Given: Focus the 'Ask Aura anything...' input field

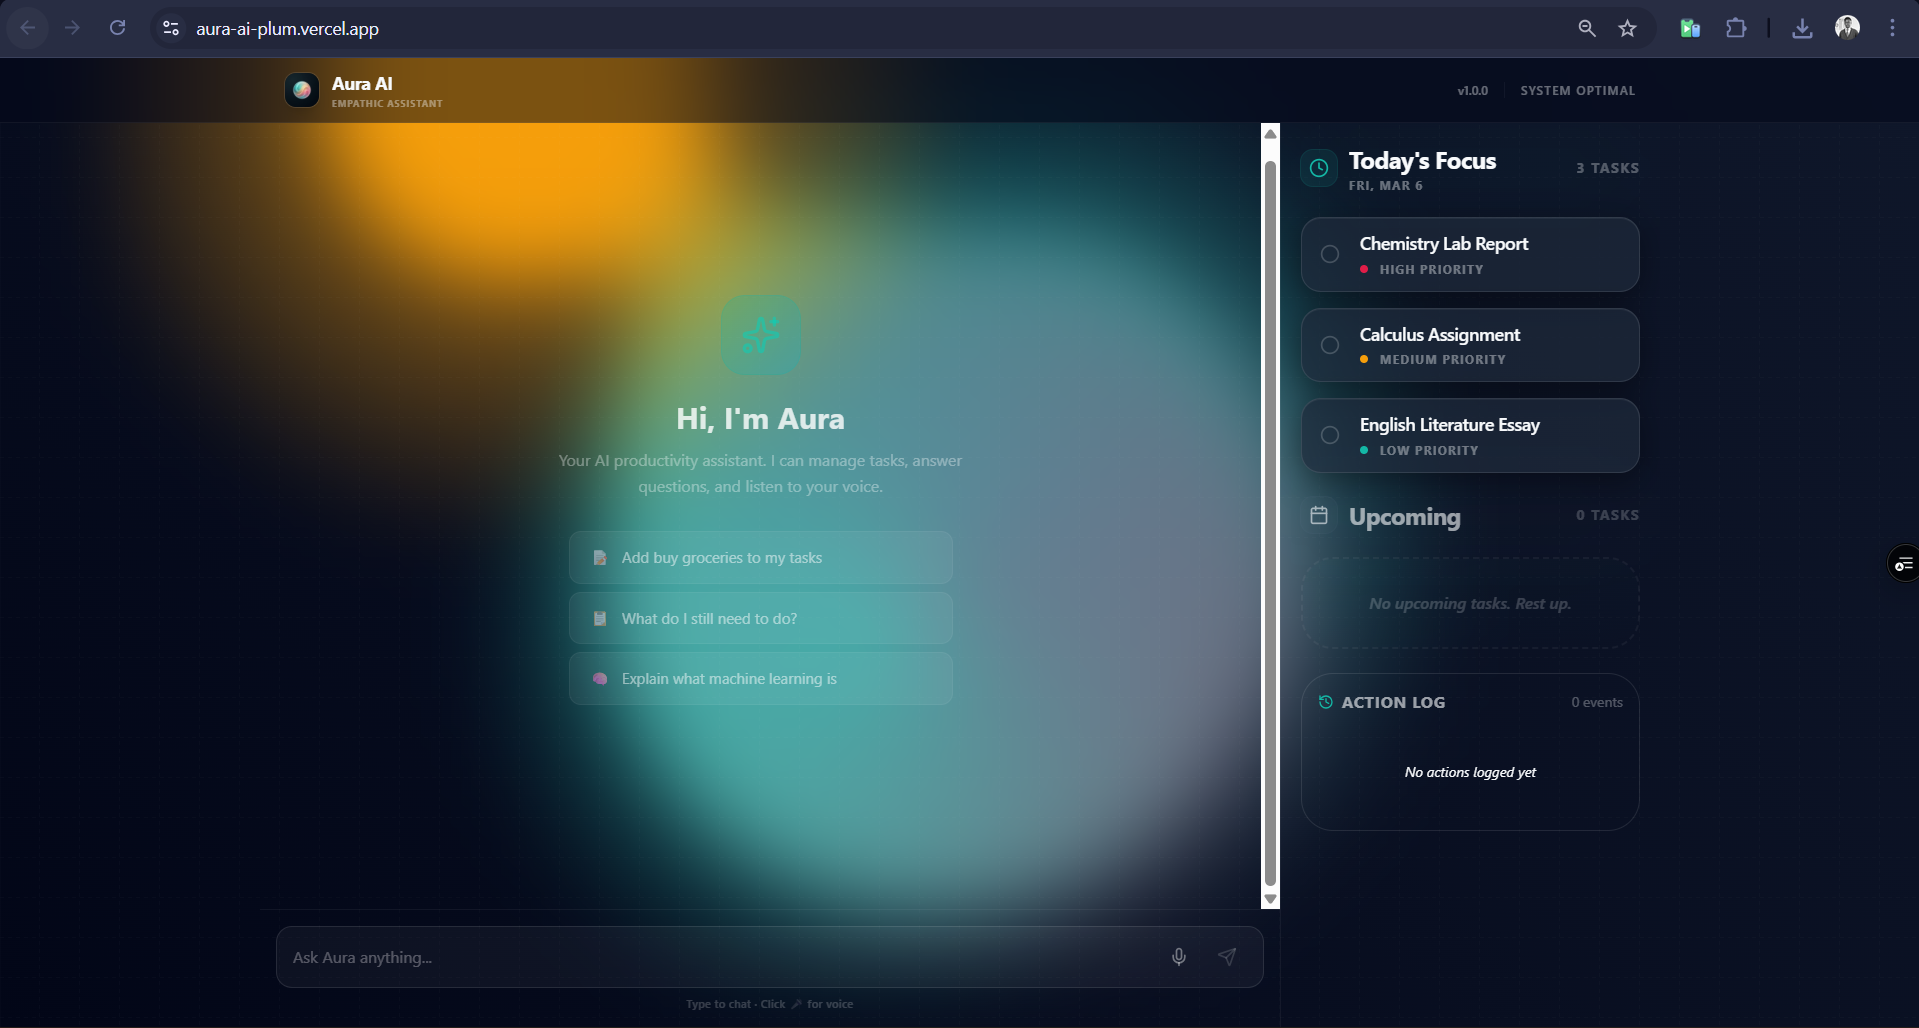Looking at the screenshot, I should [720, 957].
